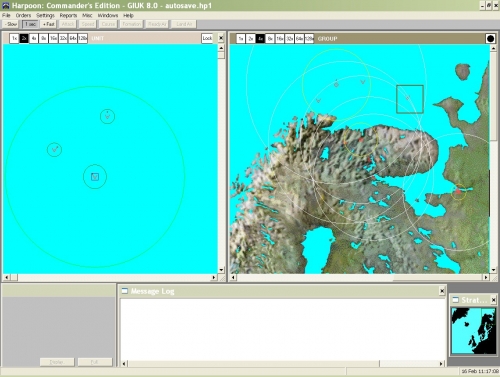Click the strategic overview minimap thumbnail
Viewport: 500px width, 377px height.
click(x=473, y=331)
